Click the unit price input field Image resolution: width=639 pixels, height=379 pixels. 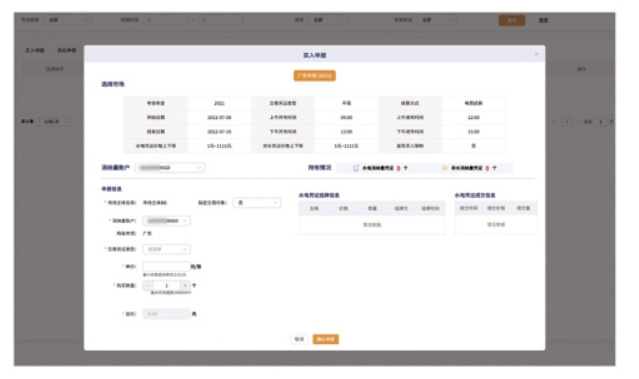[x=166, y=267]
